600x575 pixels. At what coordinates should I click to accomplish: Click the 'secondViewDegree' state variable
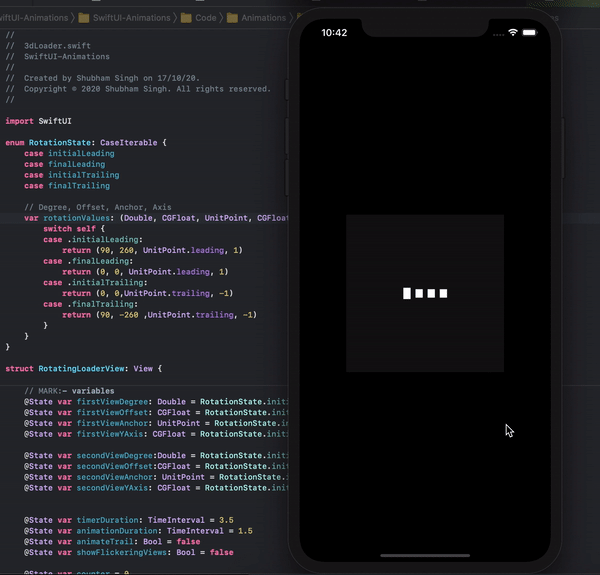pos(114,455)
